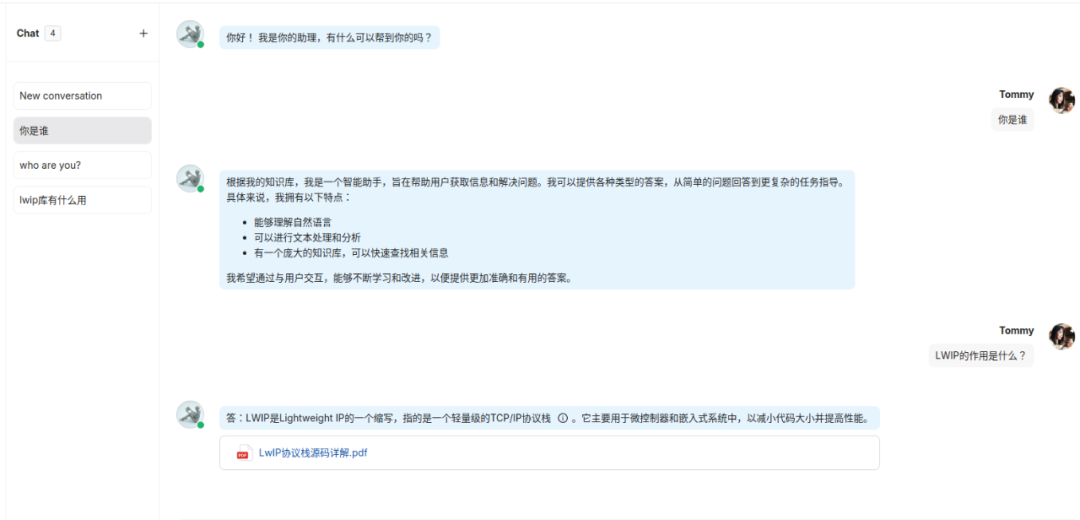Screen dimensions: 1080x520
Task: Click the chat count badge showing 4
Action: [52, 33]
